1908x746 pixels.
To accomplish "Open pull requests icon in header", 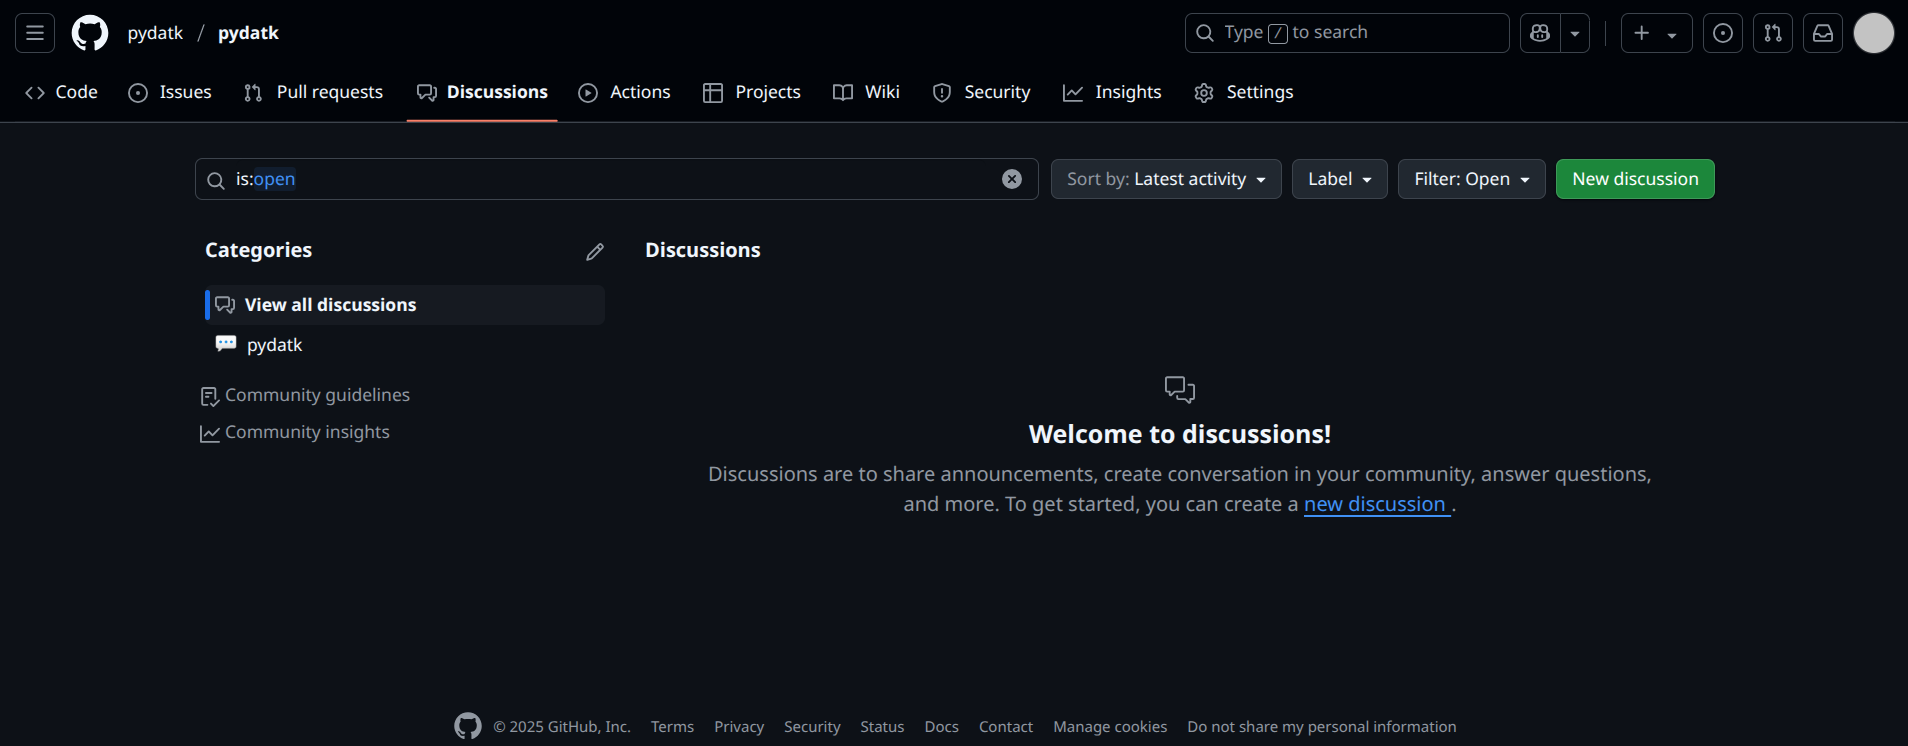I will click(1773, 33).
